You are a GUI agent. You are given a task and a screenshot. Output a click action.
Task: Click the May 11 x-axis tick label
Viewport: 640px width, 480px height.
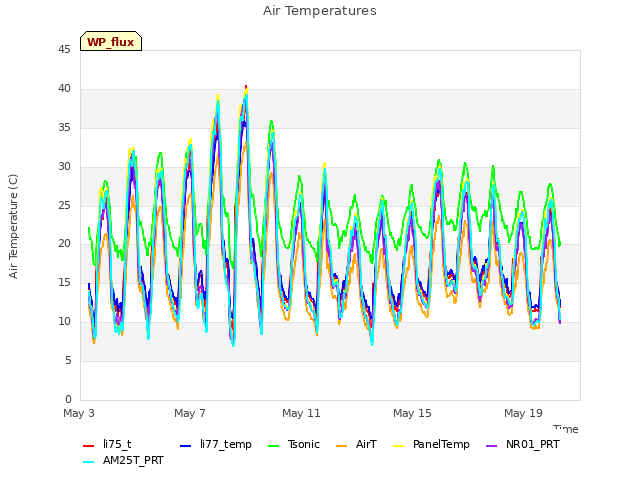pos(301,413)
